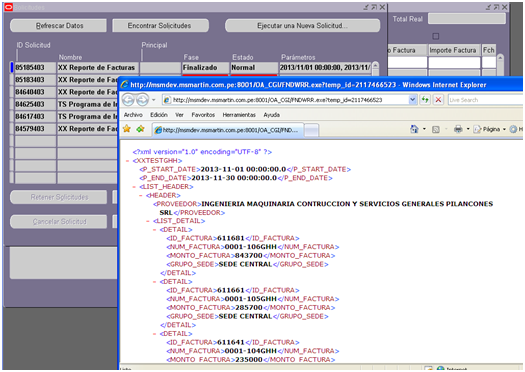Viewport: 525px width, 372px height.
Task: Toggle the checkbox below Total Real field
Action: 436,36
